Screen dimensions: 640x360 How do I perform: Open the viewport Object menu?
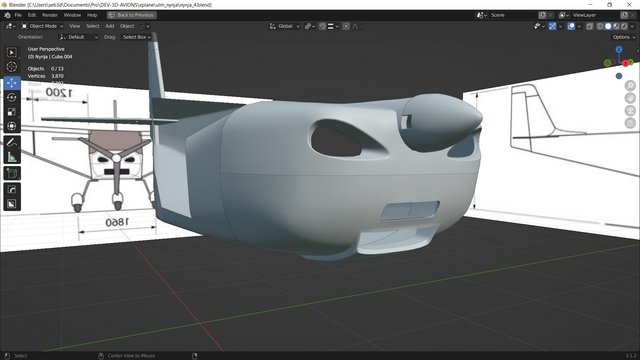tap(127, 26)
